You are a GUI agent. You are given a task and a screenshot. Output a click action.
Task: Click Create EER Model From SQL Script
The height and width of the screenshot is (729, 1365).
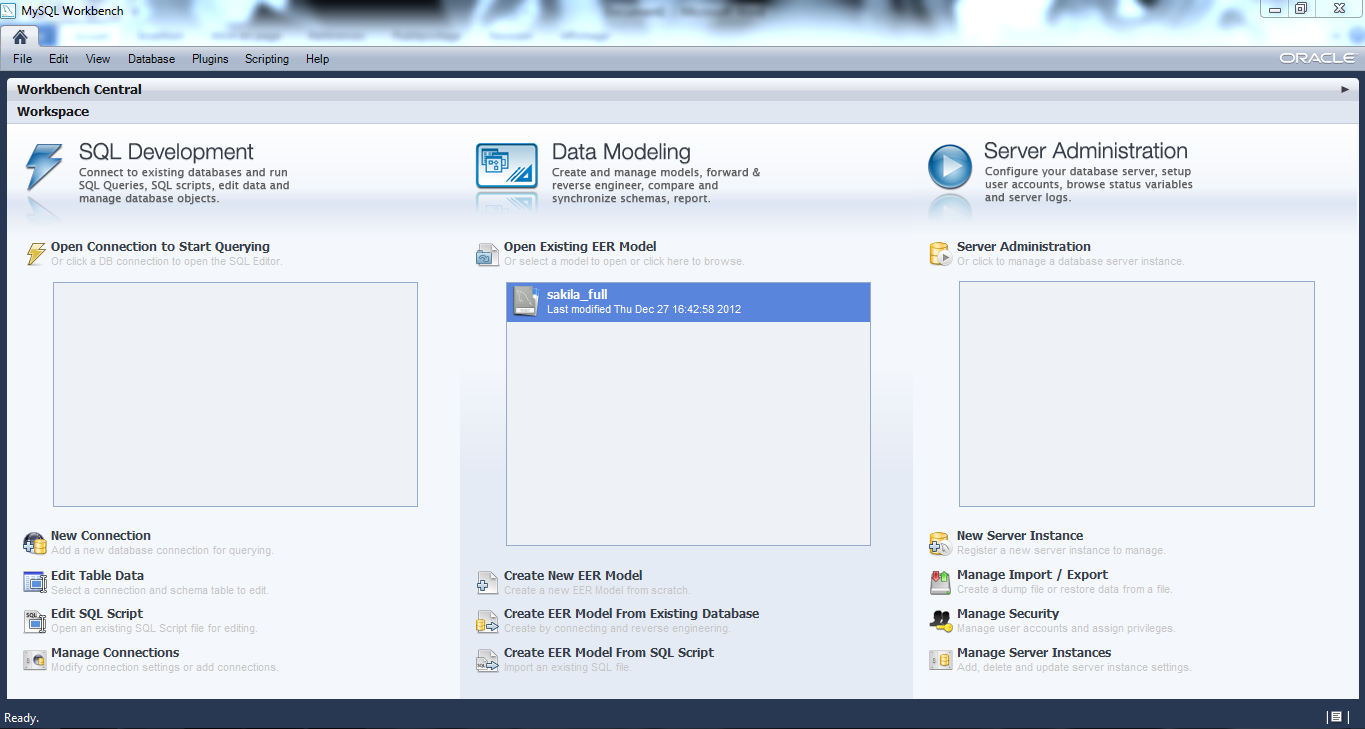click(608, 652)
